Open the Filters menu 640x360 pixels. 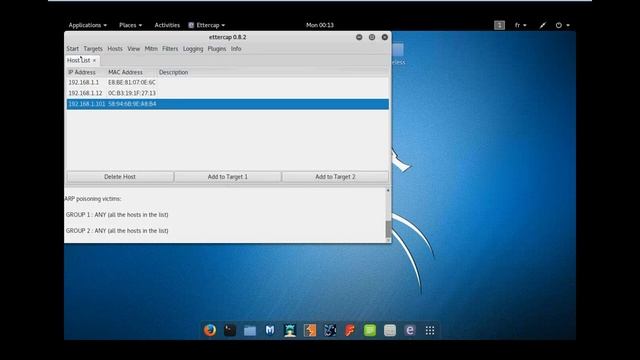170,49
